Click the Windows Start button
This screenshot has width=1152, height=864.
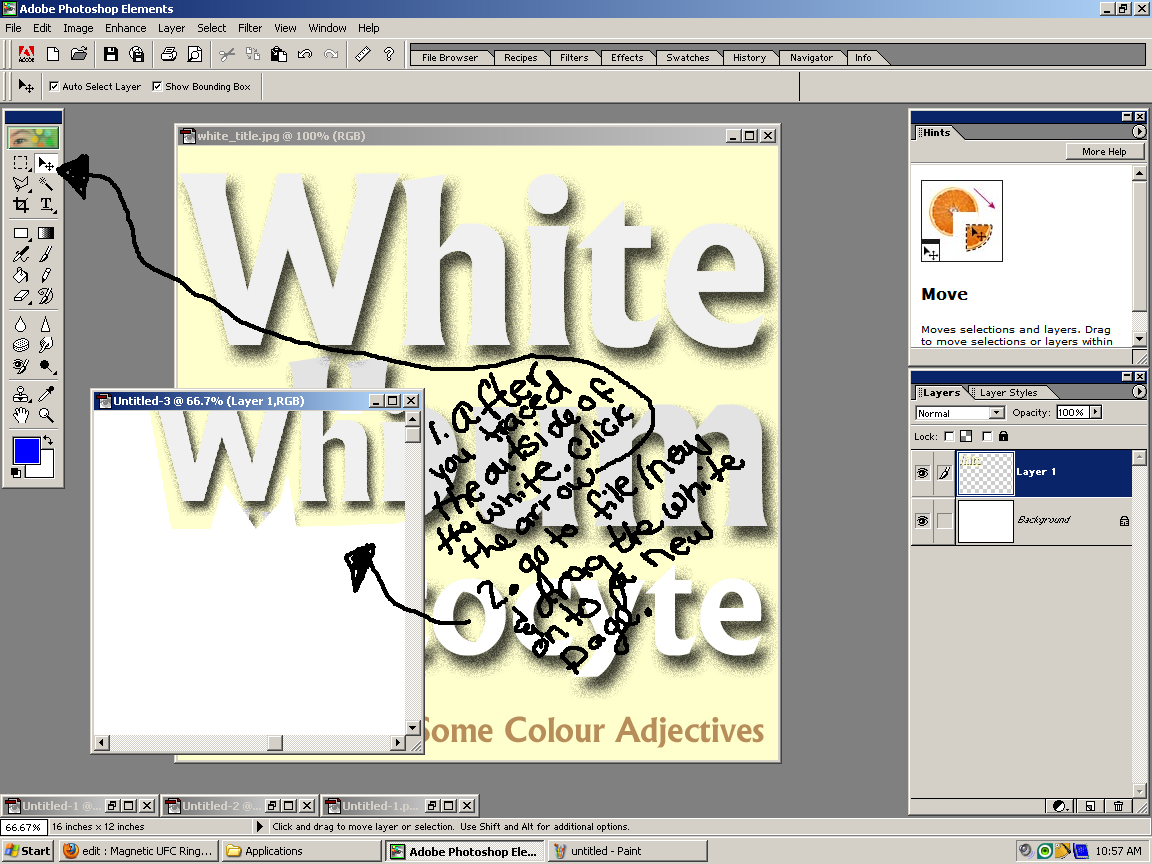coord(27,851)
